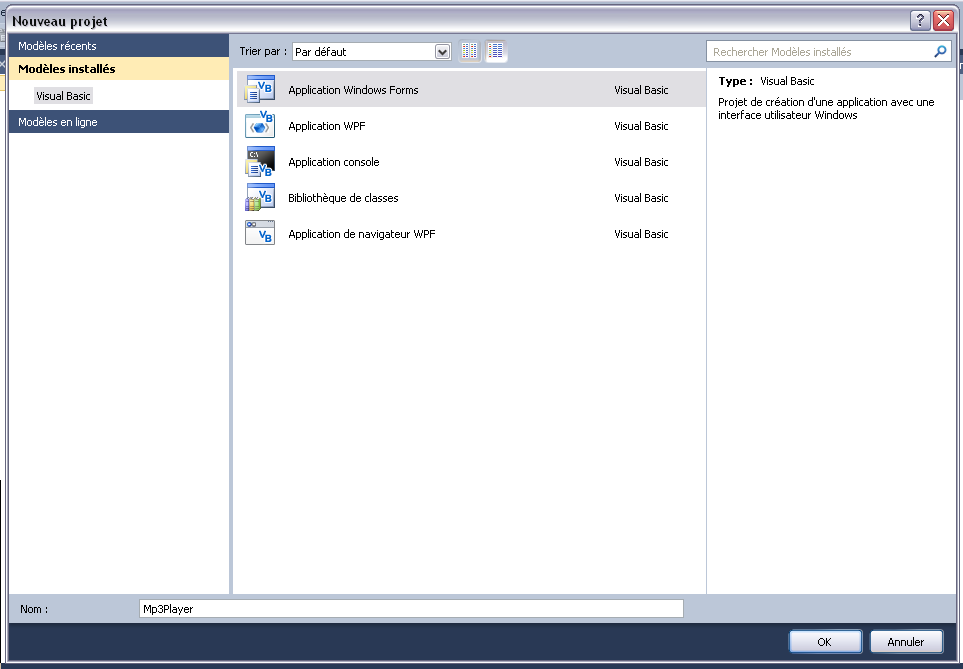Switch to medium icons list view
This screenshot has width=963, height=669.
click(496, 52)
